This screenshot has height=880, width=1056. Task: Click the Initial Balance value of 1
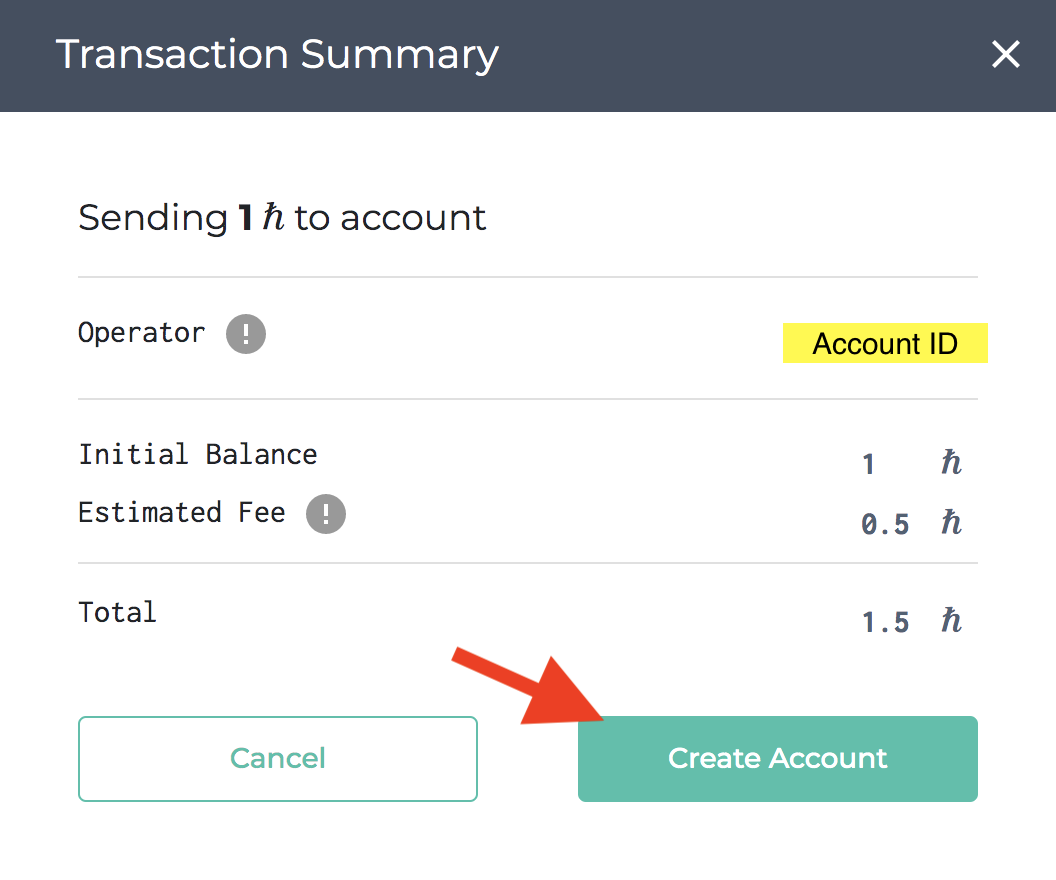pos(869,464)
